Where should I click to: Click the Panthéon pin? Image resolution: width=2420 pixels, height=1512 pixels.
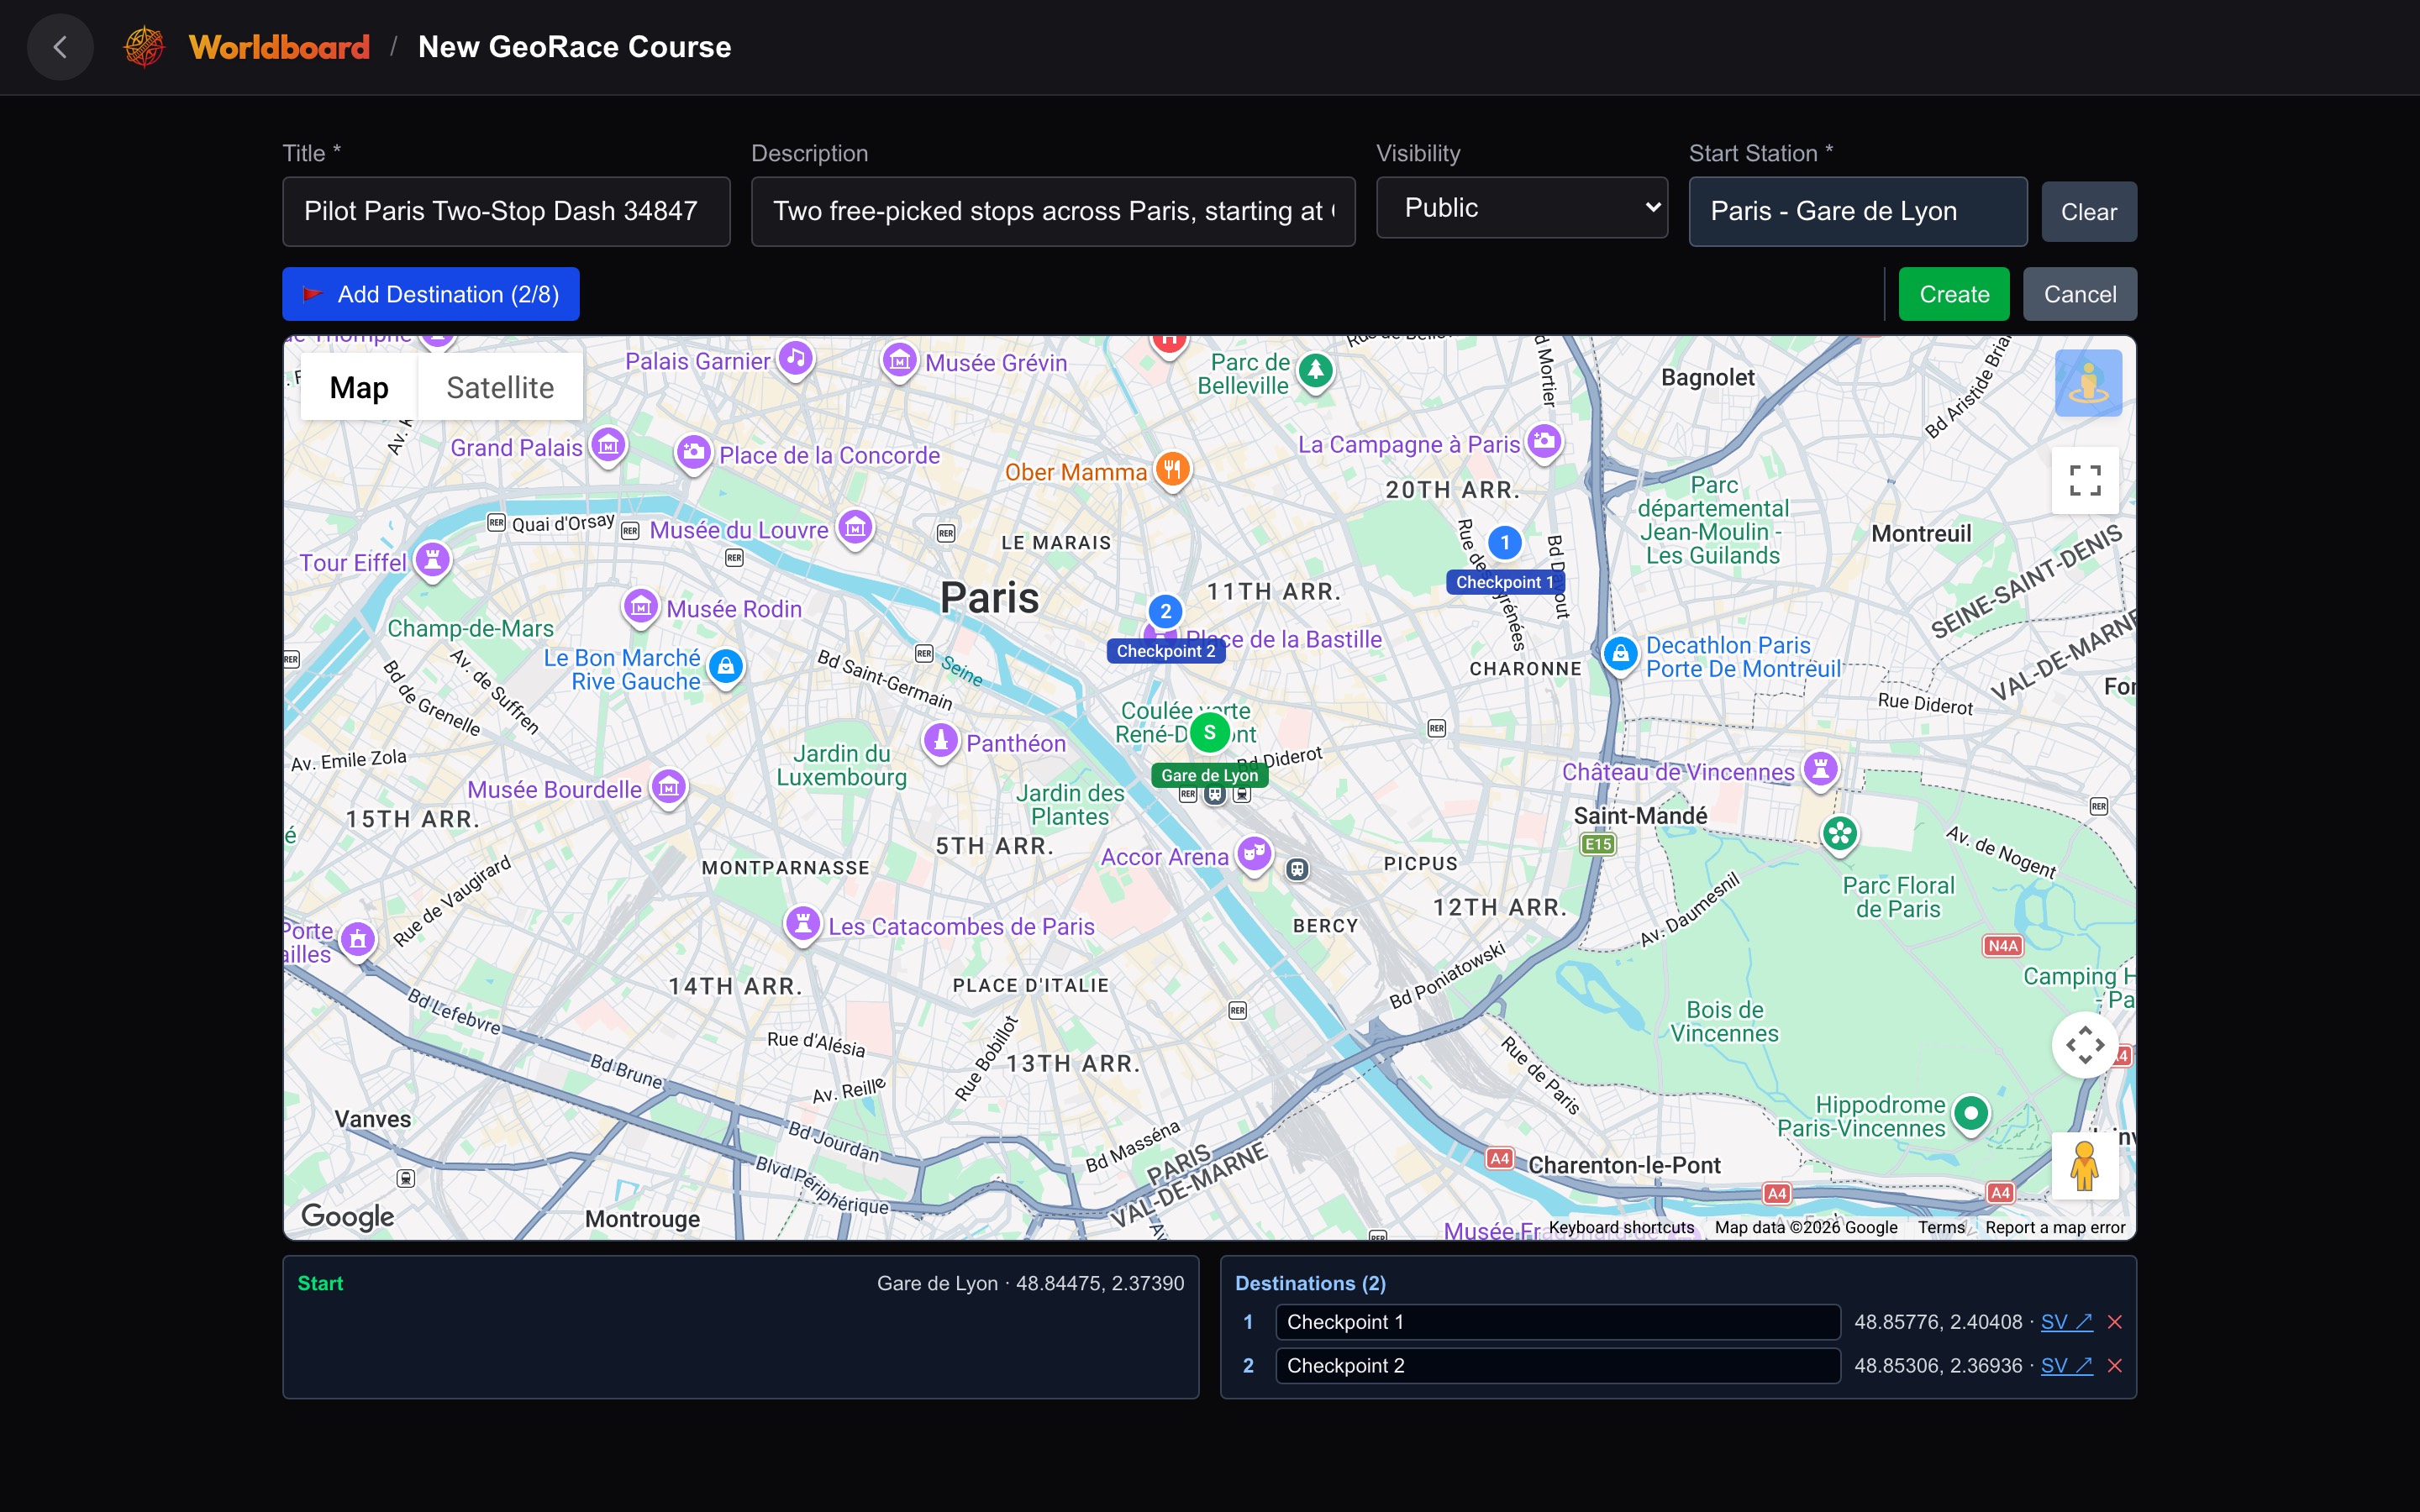[x=940, y=741]
